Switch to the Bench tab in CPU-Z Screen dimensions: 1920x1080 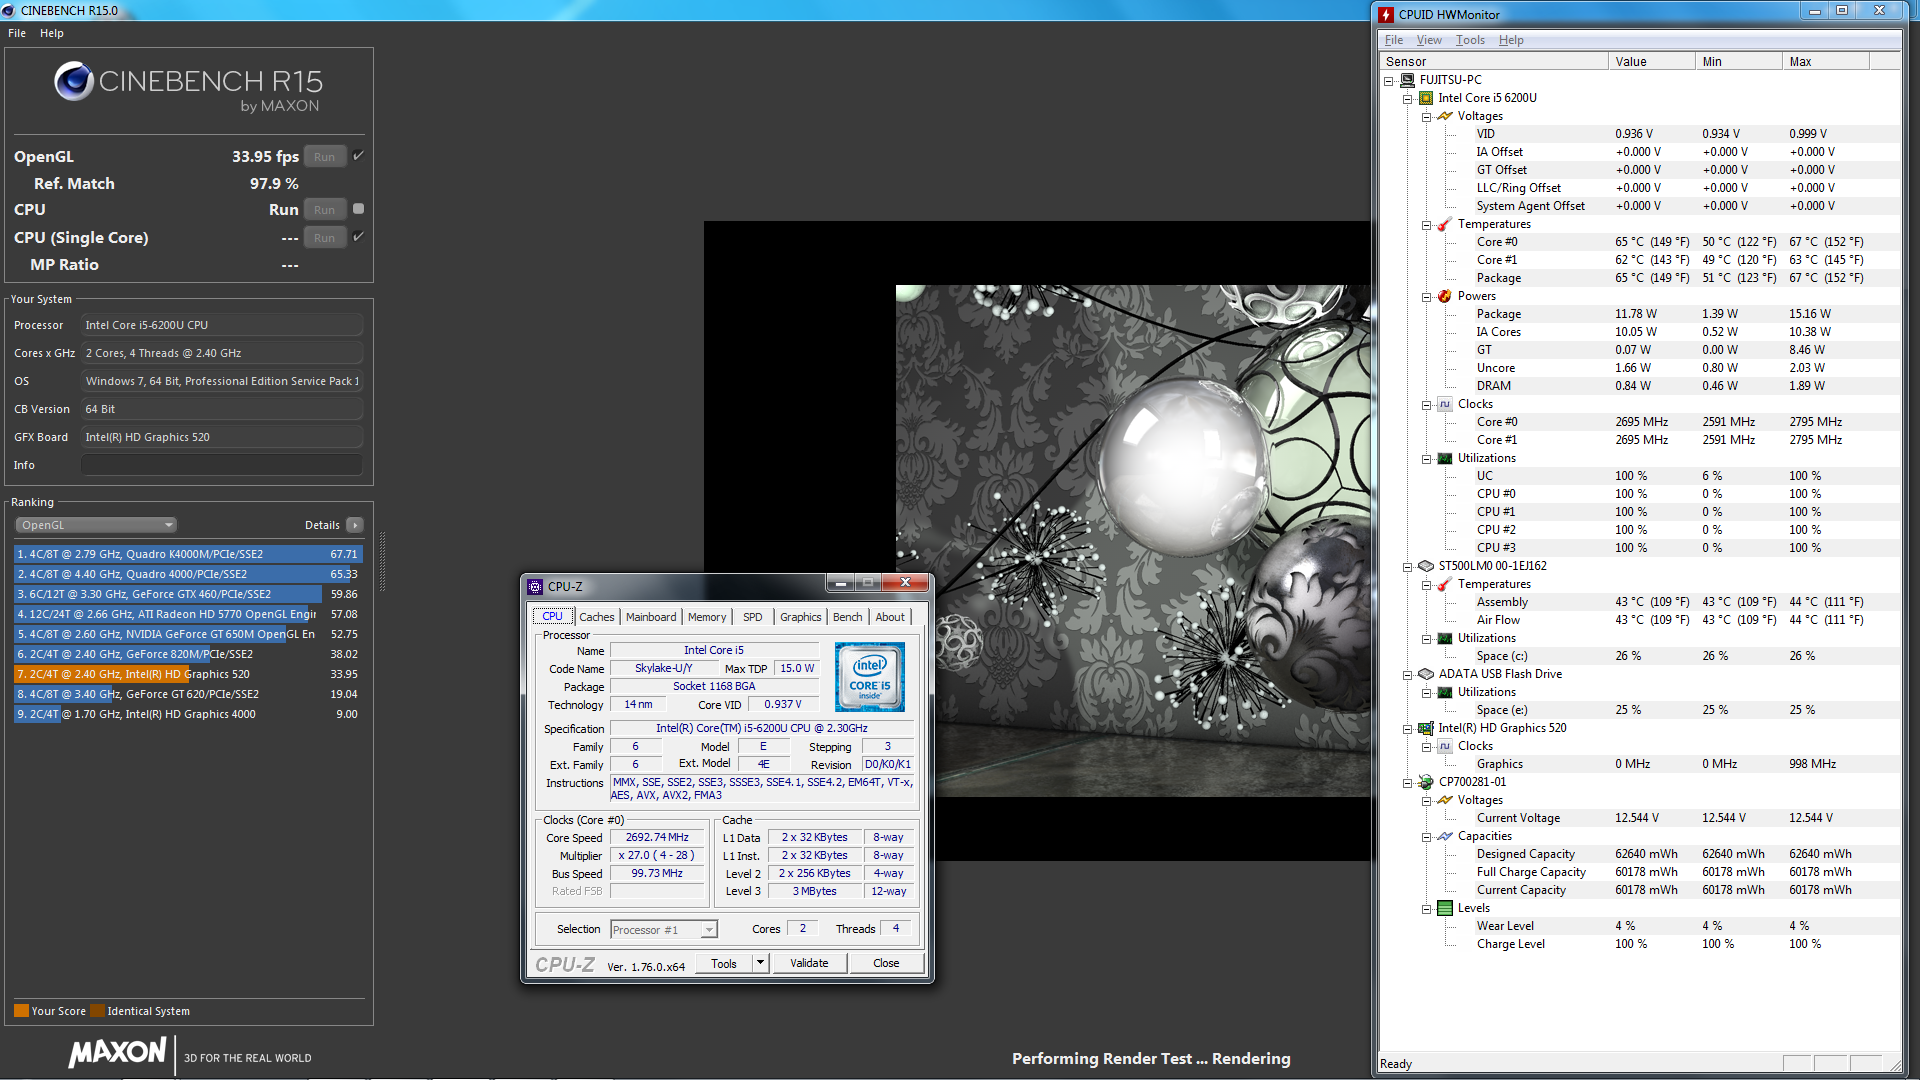click(x=848, y=617)
